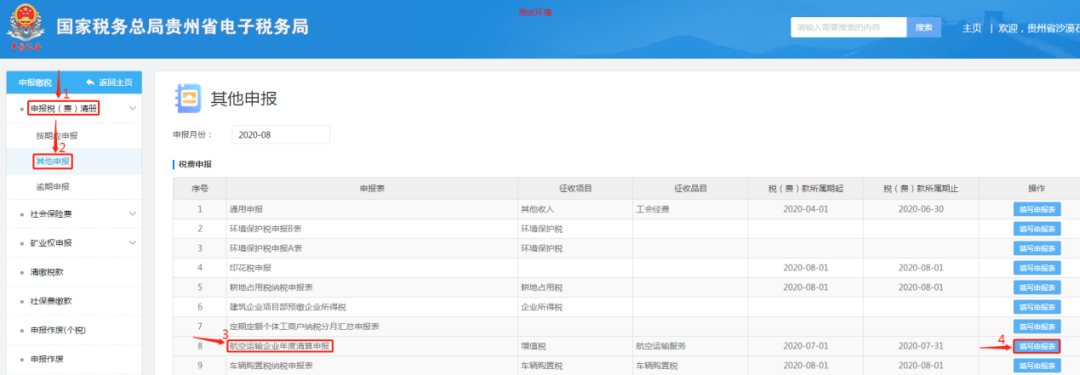The height and width of the screenshot is (375, 1080).
Task: Collapse the 申报税(费)清册 chevron
Action: point(132,108)
